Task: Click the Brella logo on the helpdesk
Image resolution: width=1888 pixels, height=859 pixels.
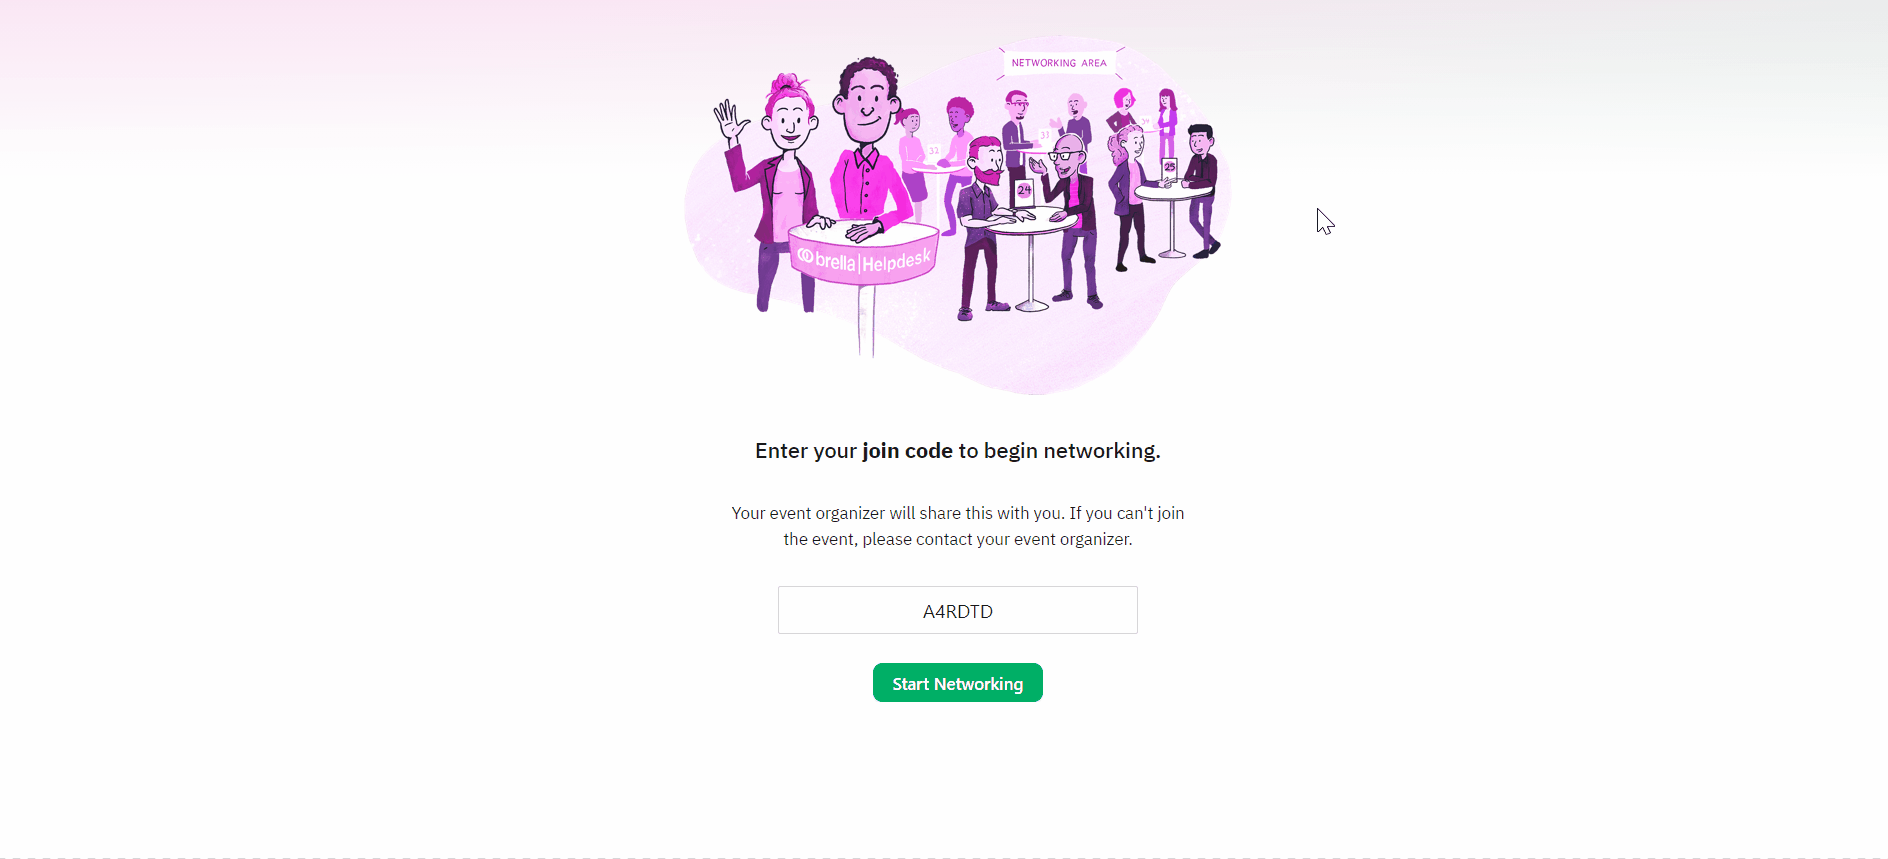Action: (826, 260)
